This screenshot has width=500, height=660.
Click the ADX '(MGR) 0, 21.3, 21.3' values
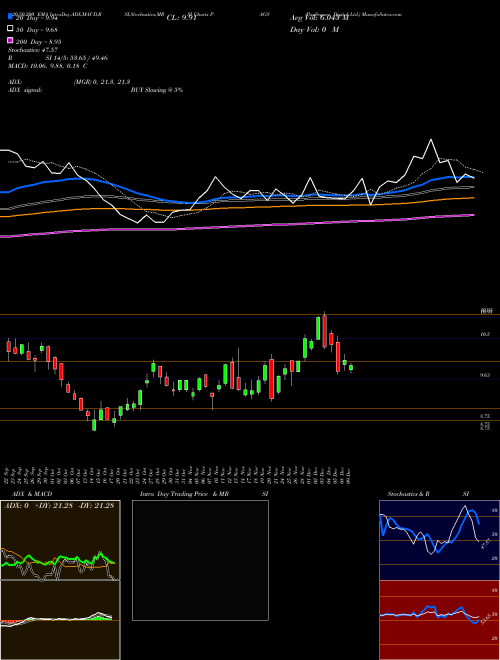click(101, 82)
